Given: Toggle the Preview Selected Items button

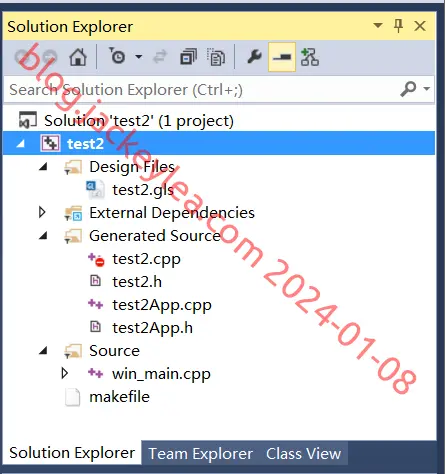Looking at the screenshot, I should click(x=282, y=57).
